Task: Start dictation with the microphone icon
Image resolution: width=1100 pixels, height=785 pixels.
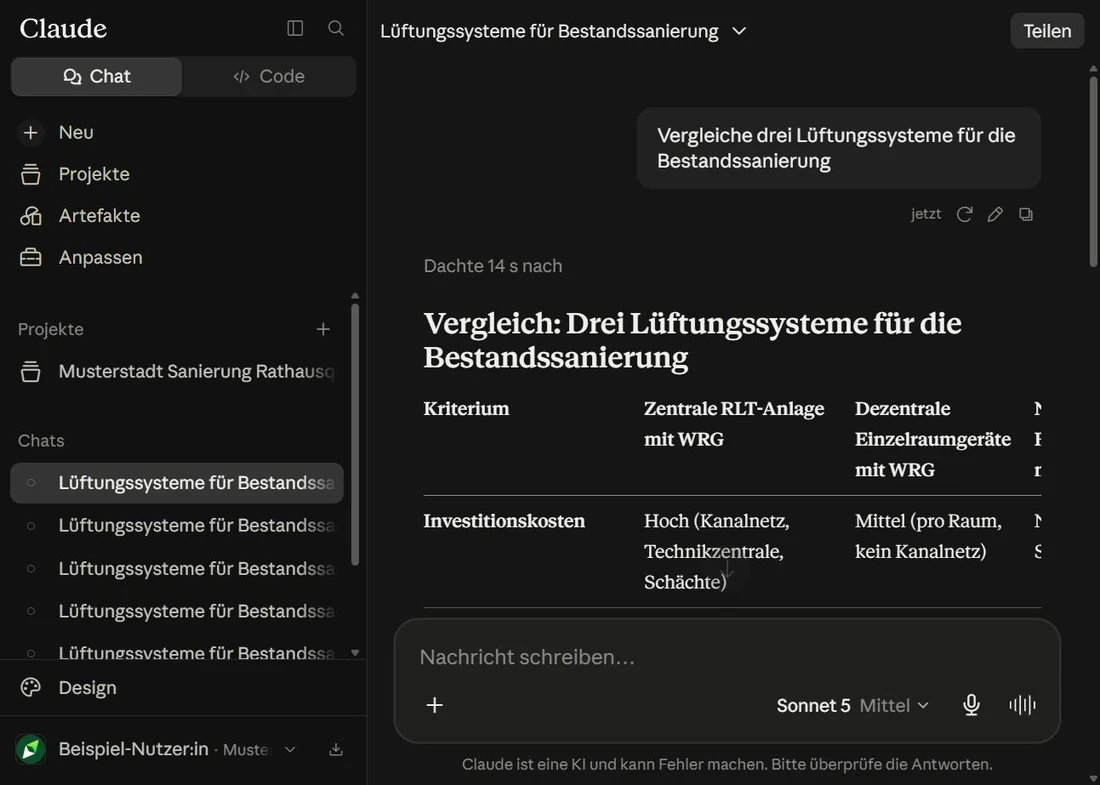Action: pos(971,705)
